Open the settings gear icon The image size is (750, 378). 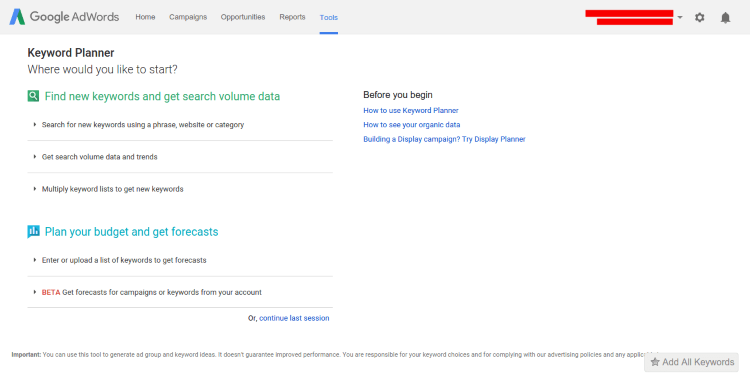click(699, 17)
